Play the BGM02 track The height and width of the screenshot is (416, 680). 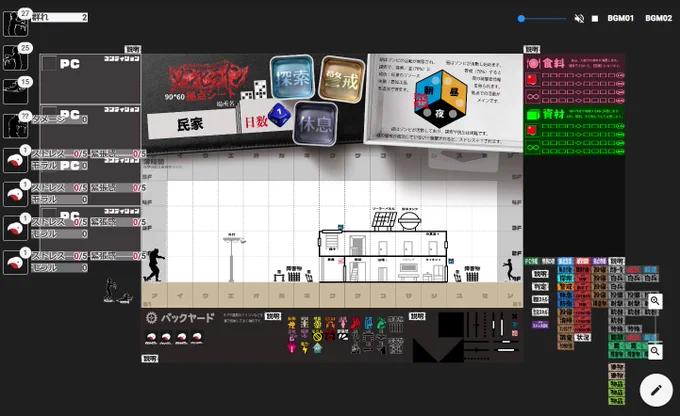[x=658, y=18]
